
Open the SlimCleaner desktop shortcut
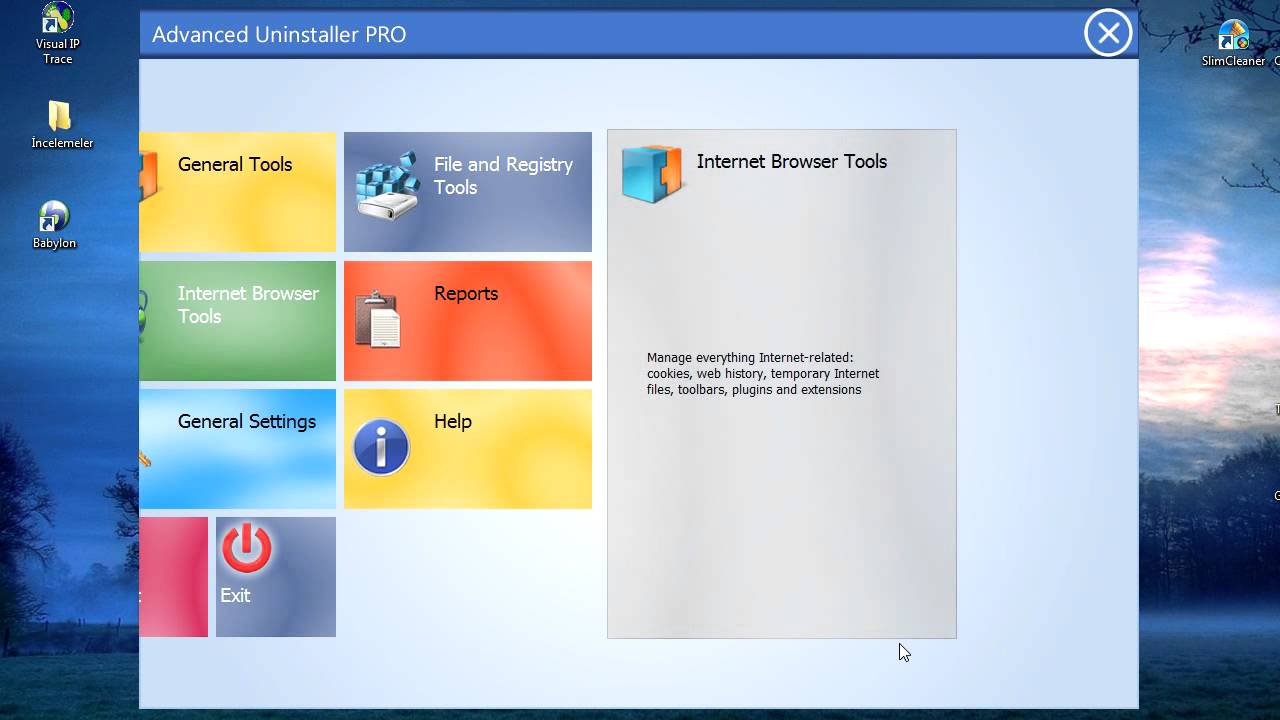pyautogui.click(x=1233, y=44)
